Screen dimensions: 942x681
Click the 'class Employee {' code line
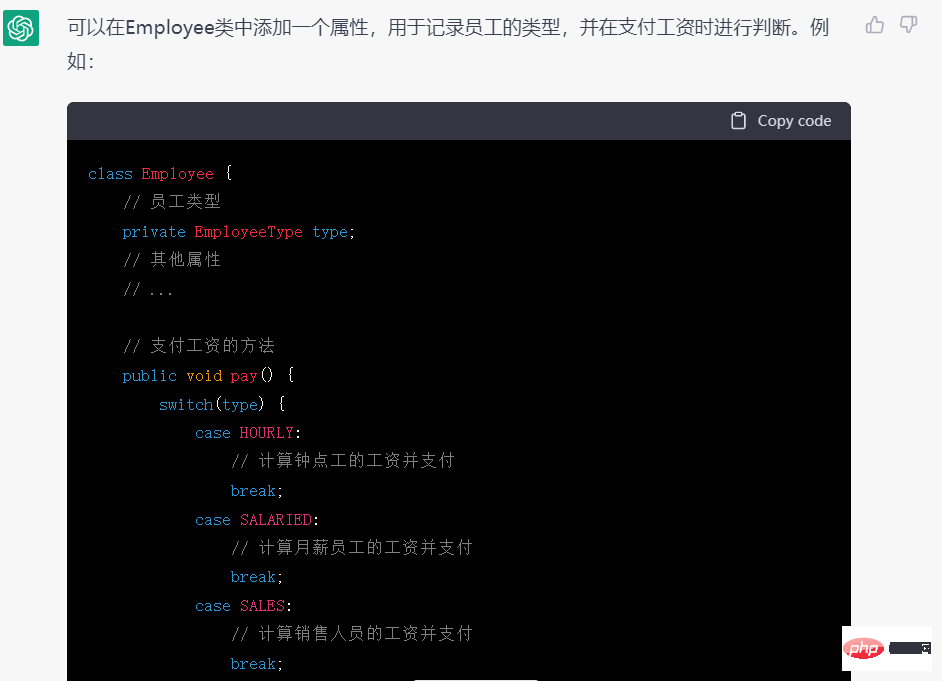160,174
